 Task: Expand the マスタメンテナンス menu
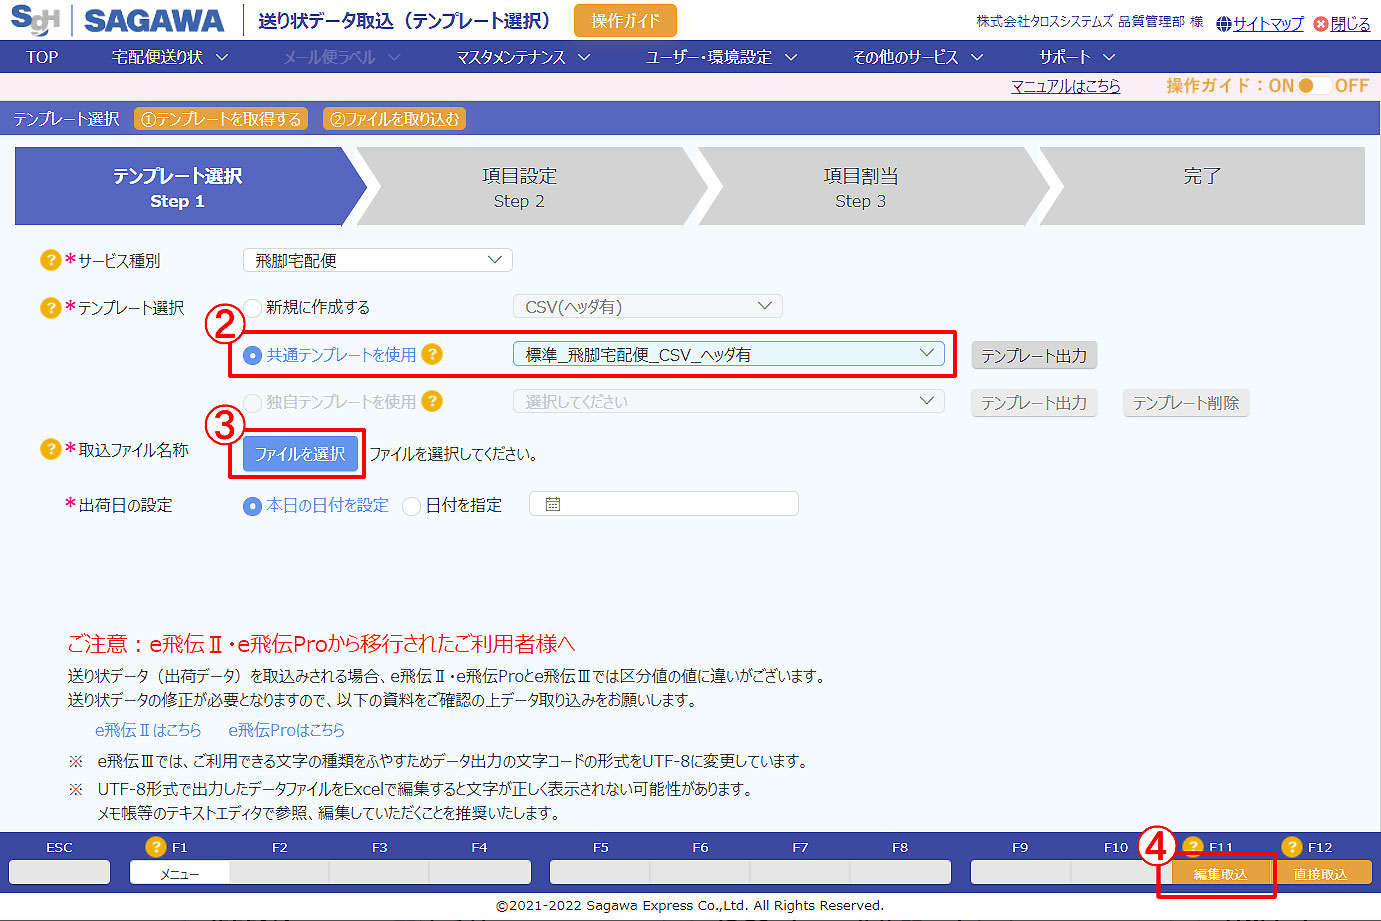tap(523, 57)
